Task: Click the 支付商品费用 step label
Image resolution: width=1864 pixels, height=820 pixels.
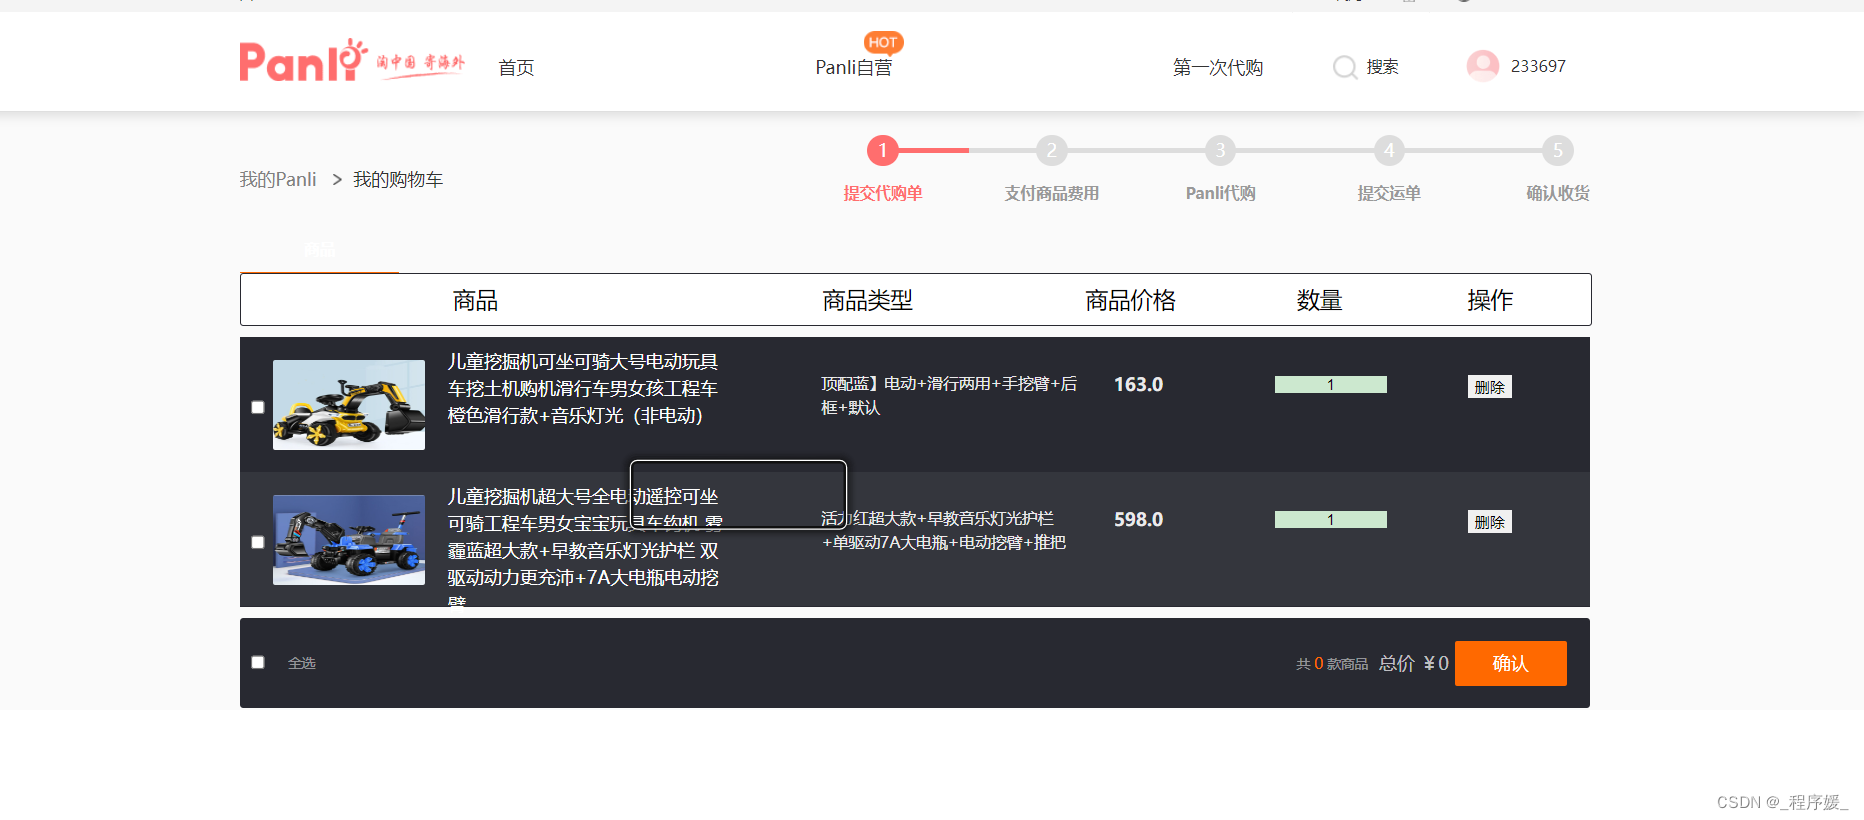Action: click(1052, 193)
